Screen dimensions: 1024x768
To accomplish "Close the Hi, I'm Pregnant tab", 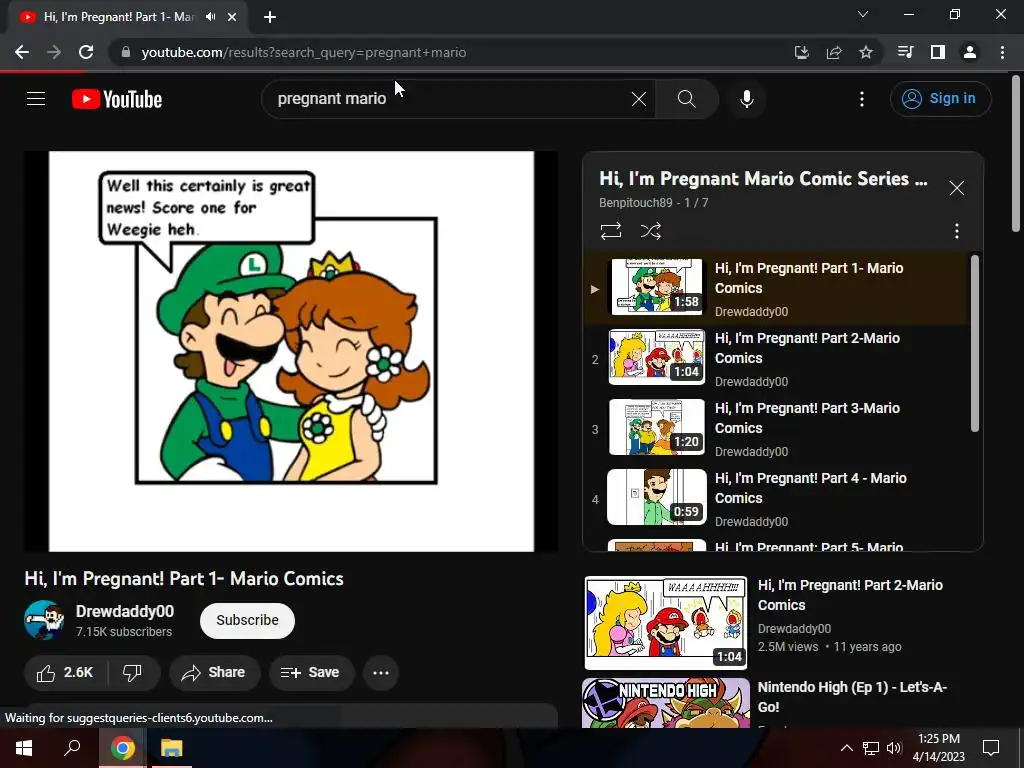I will (232, 17).
